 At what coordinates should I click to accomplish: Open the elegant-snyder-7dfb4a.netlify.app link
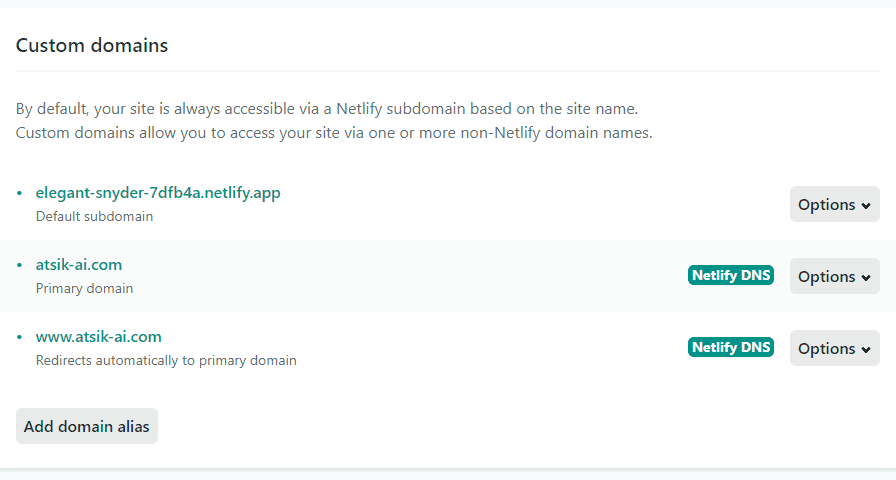158,193
